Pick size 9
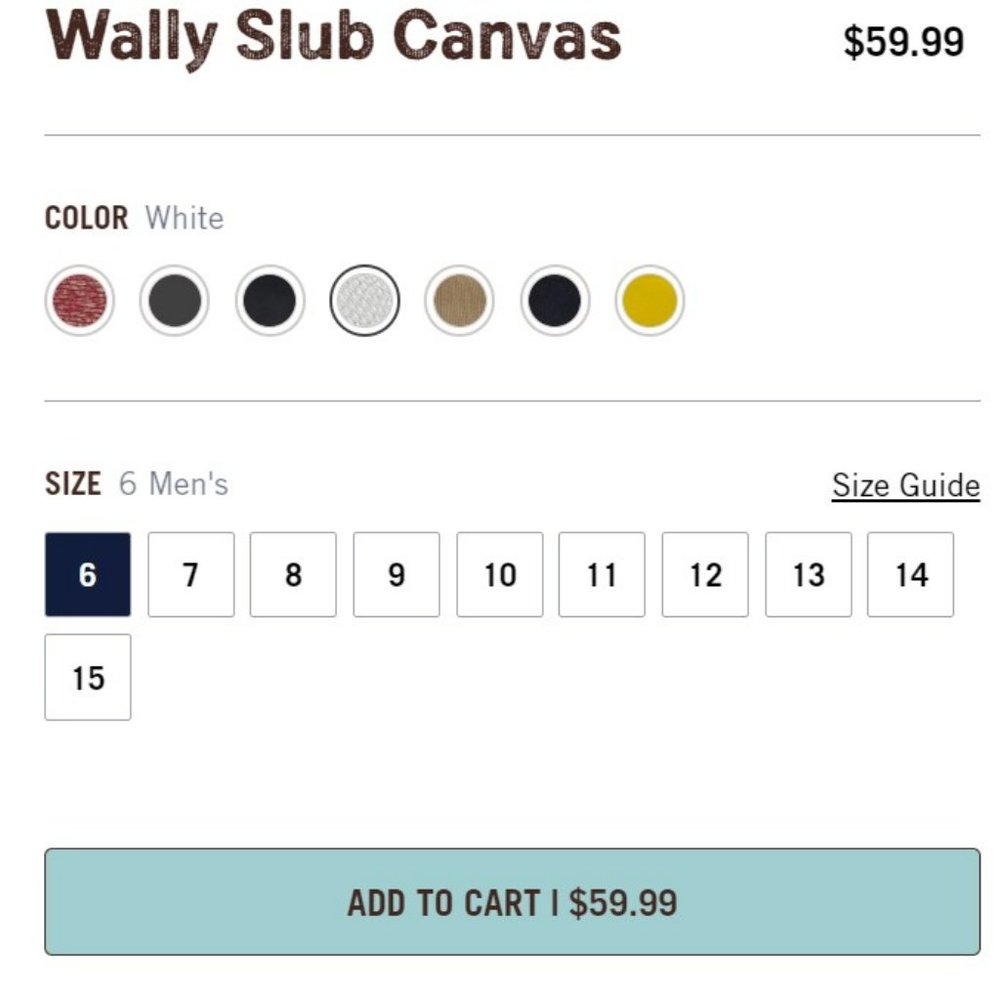This screenshot has width=1000, height=1000. pos(397,574)
